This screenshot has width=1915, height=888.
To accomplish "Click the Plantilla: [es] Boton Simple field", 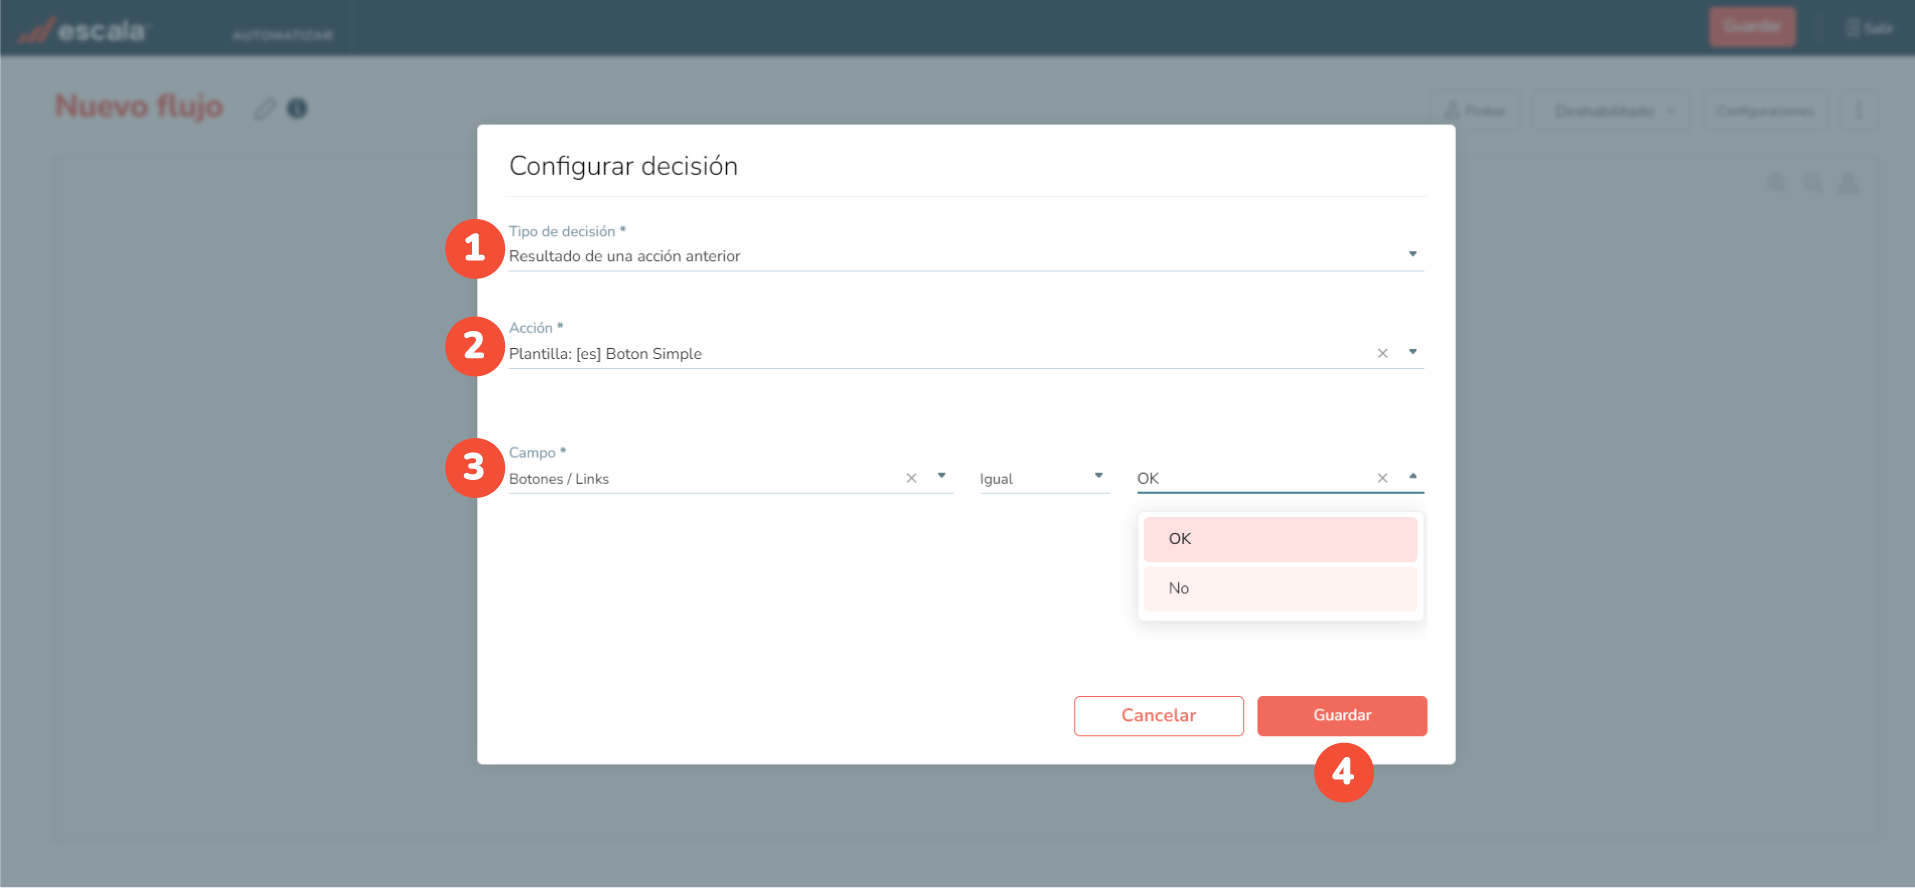I will click(x=966, y=354).
